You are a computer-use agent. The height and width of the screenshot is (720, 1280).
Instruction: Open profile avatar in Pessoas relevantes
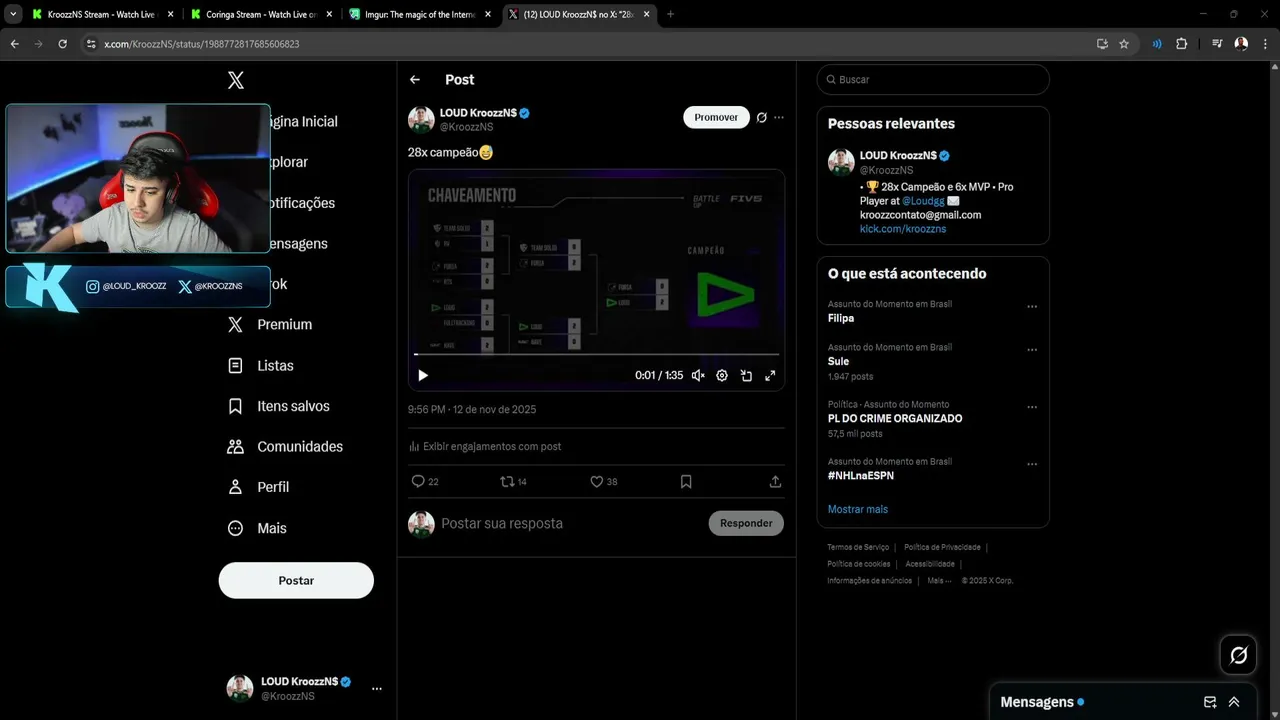click(x=841, y=162)
